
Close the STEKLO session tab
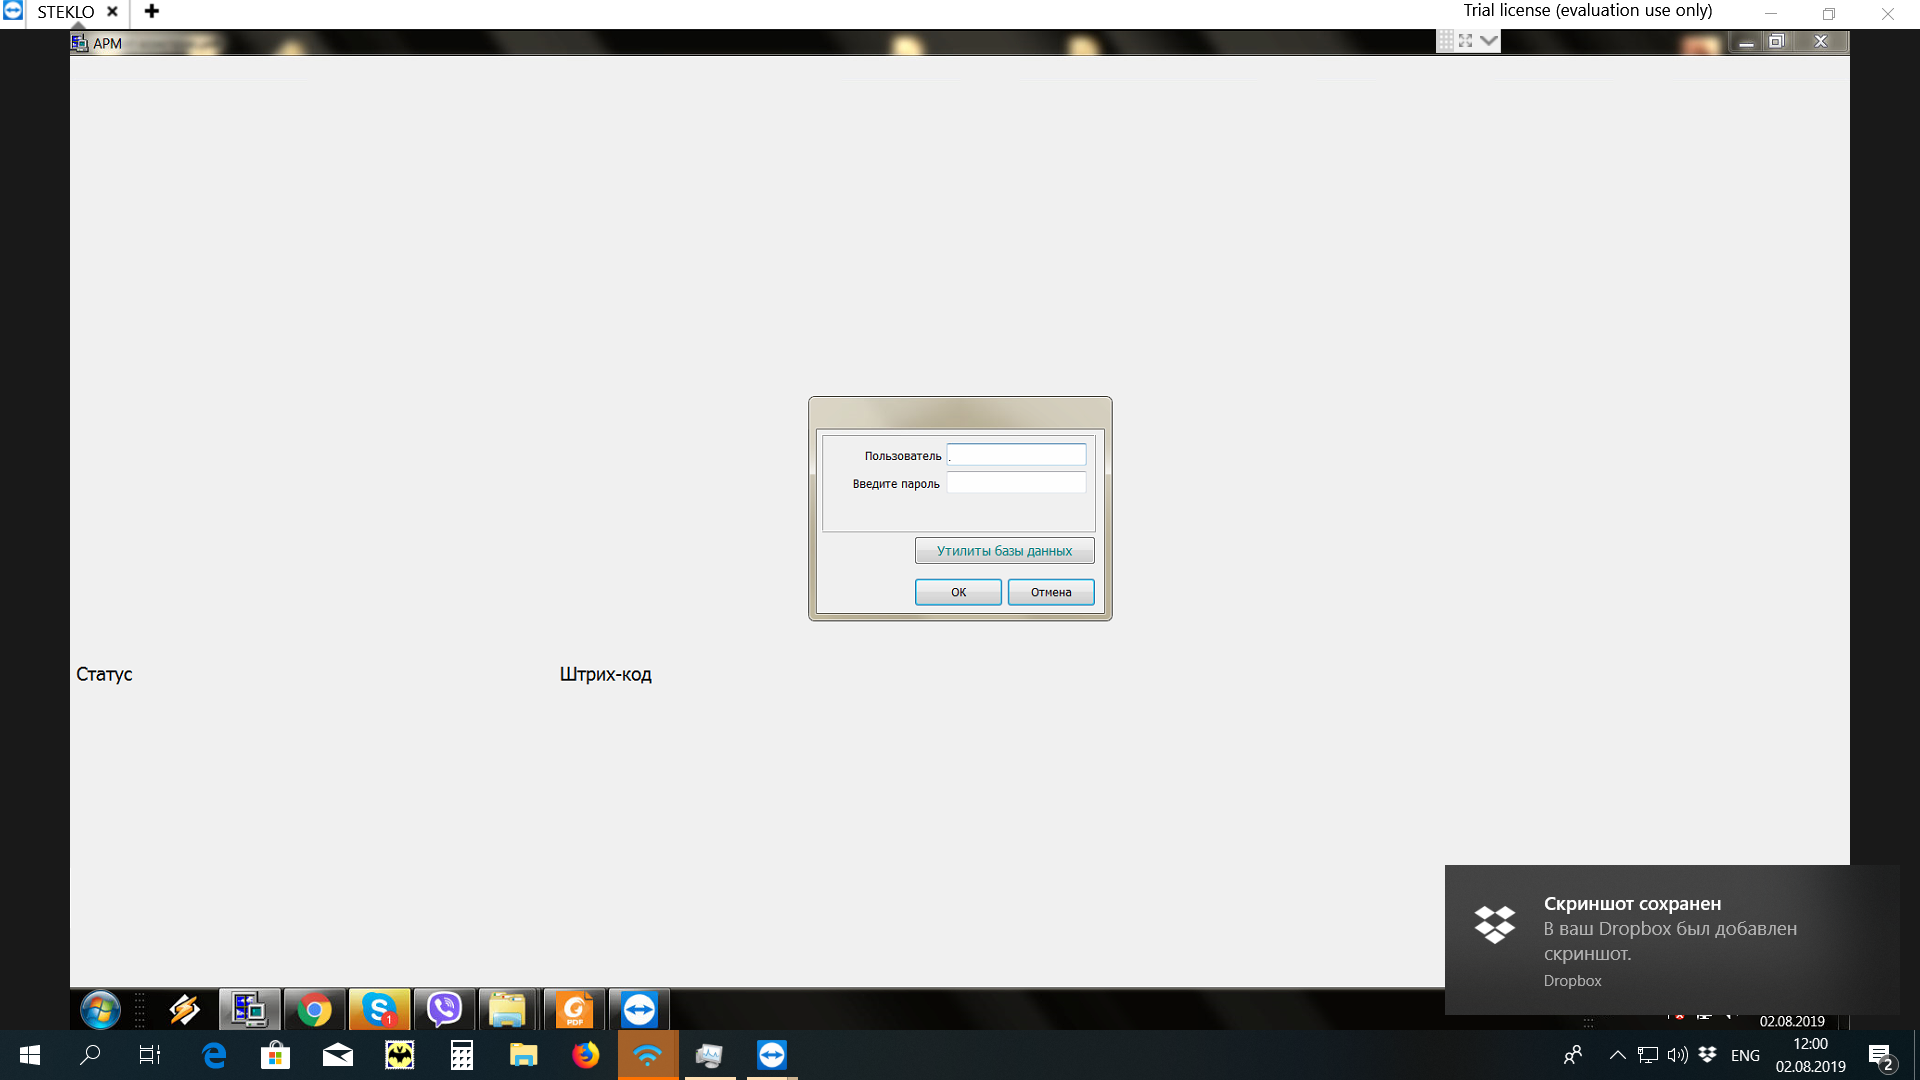point(112,12)
